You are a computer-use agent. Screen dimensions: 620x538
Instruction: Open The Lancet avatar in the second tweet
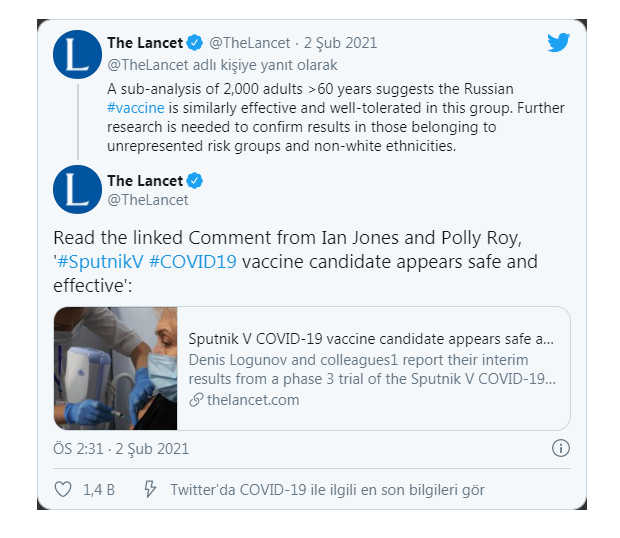click(x=77, y=191)
